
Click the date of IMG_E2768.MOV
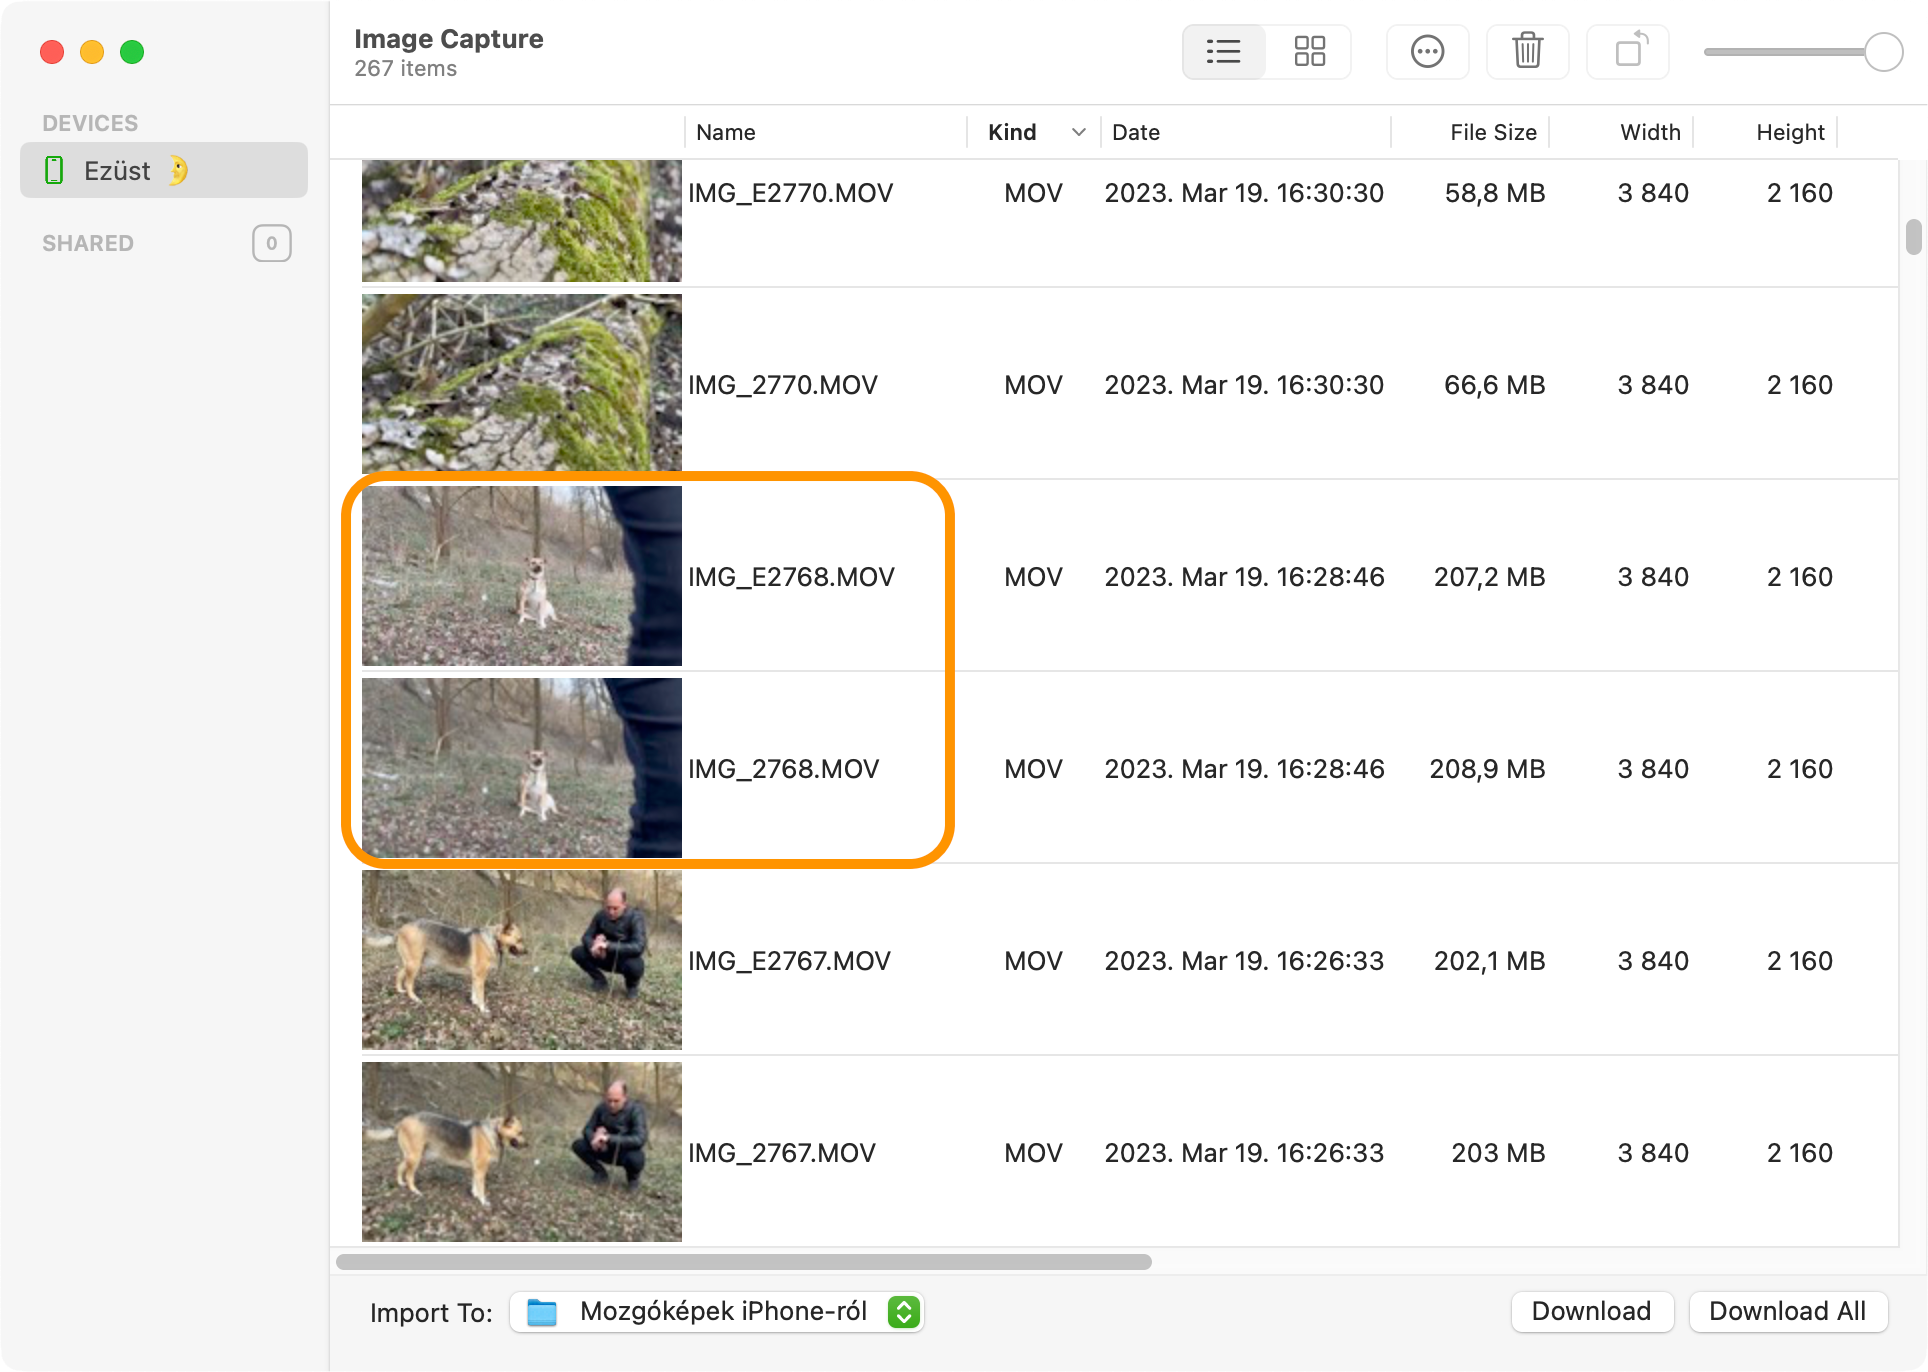coord(1244,577)
